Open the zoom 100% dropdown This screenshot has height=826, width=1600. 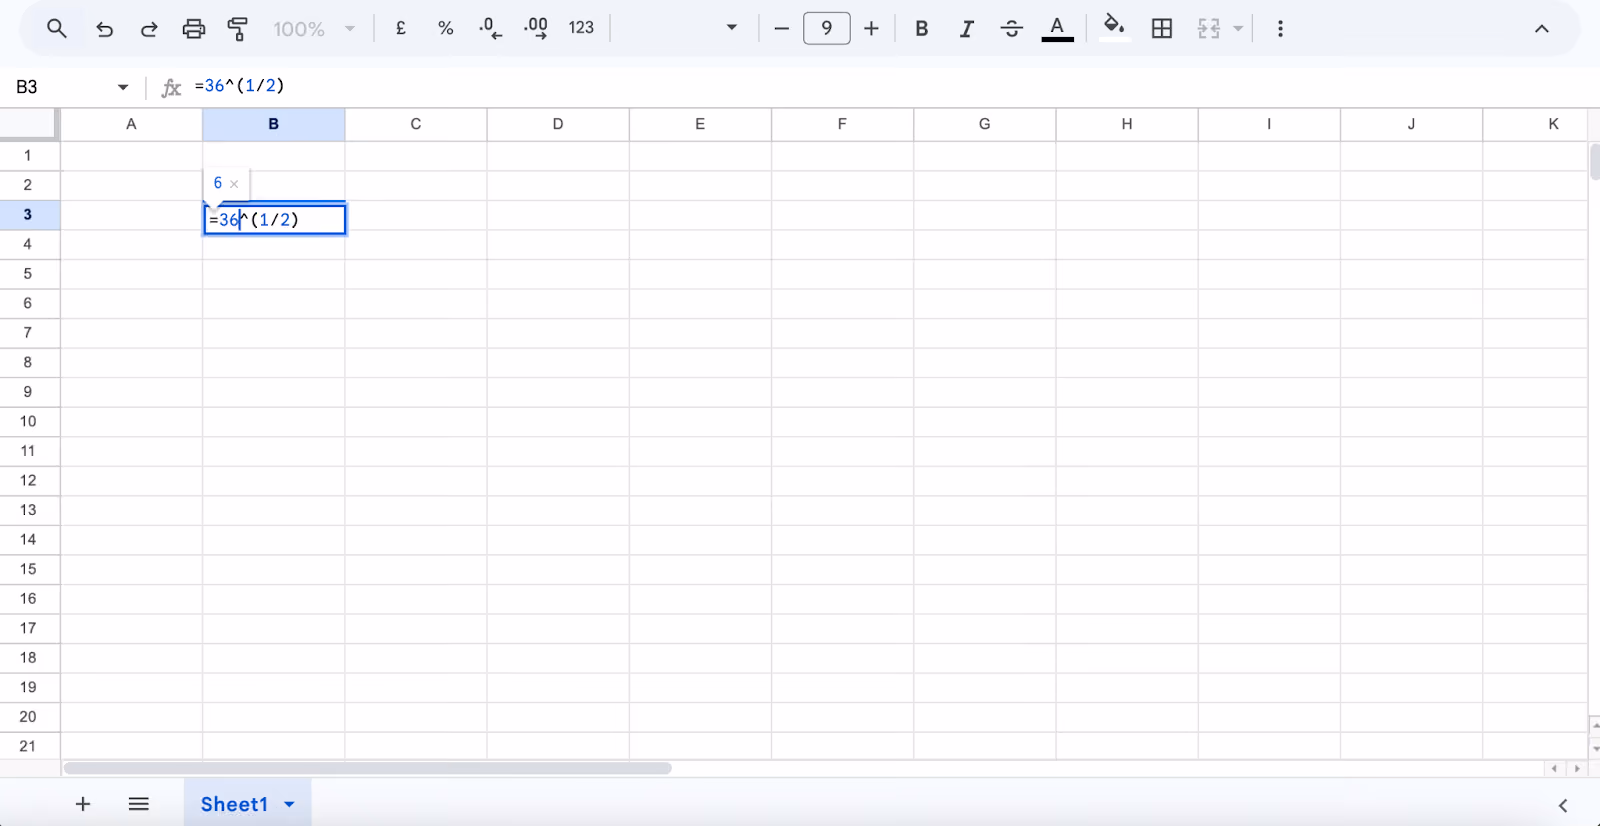pos(314,29)
